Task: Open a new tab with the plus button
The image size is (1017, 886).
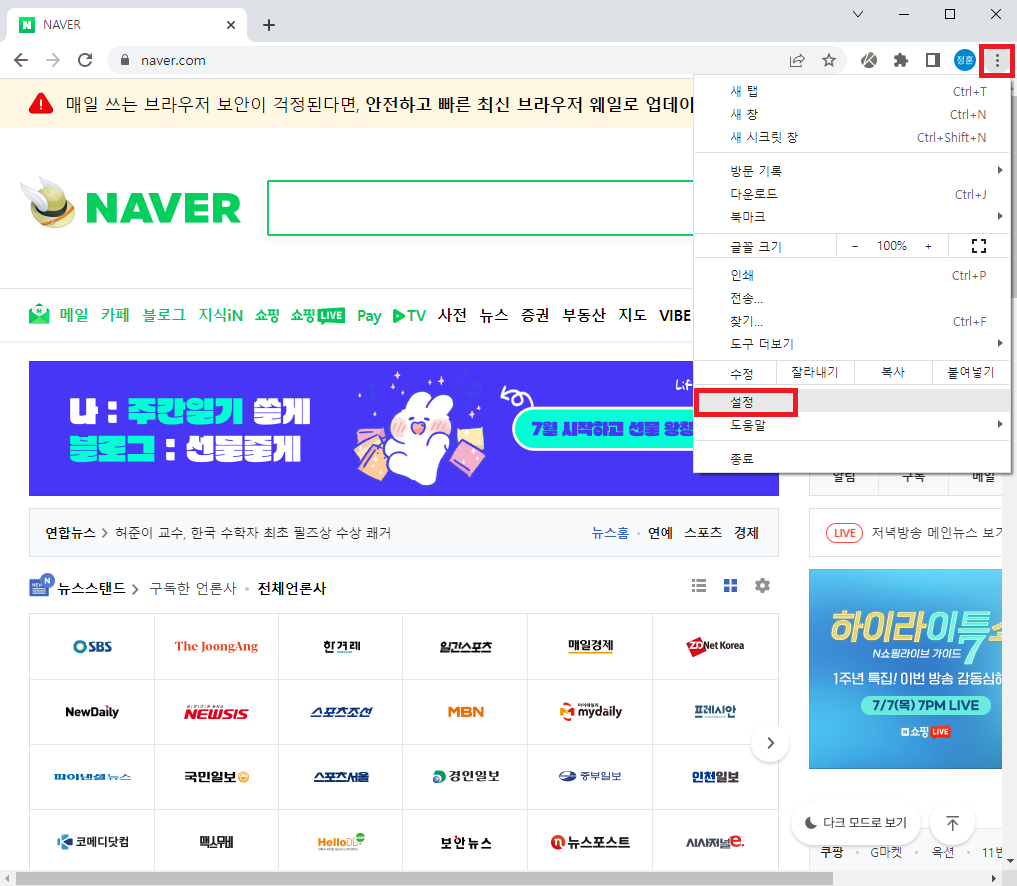Action: click(269, 25)
